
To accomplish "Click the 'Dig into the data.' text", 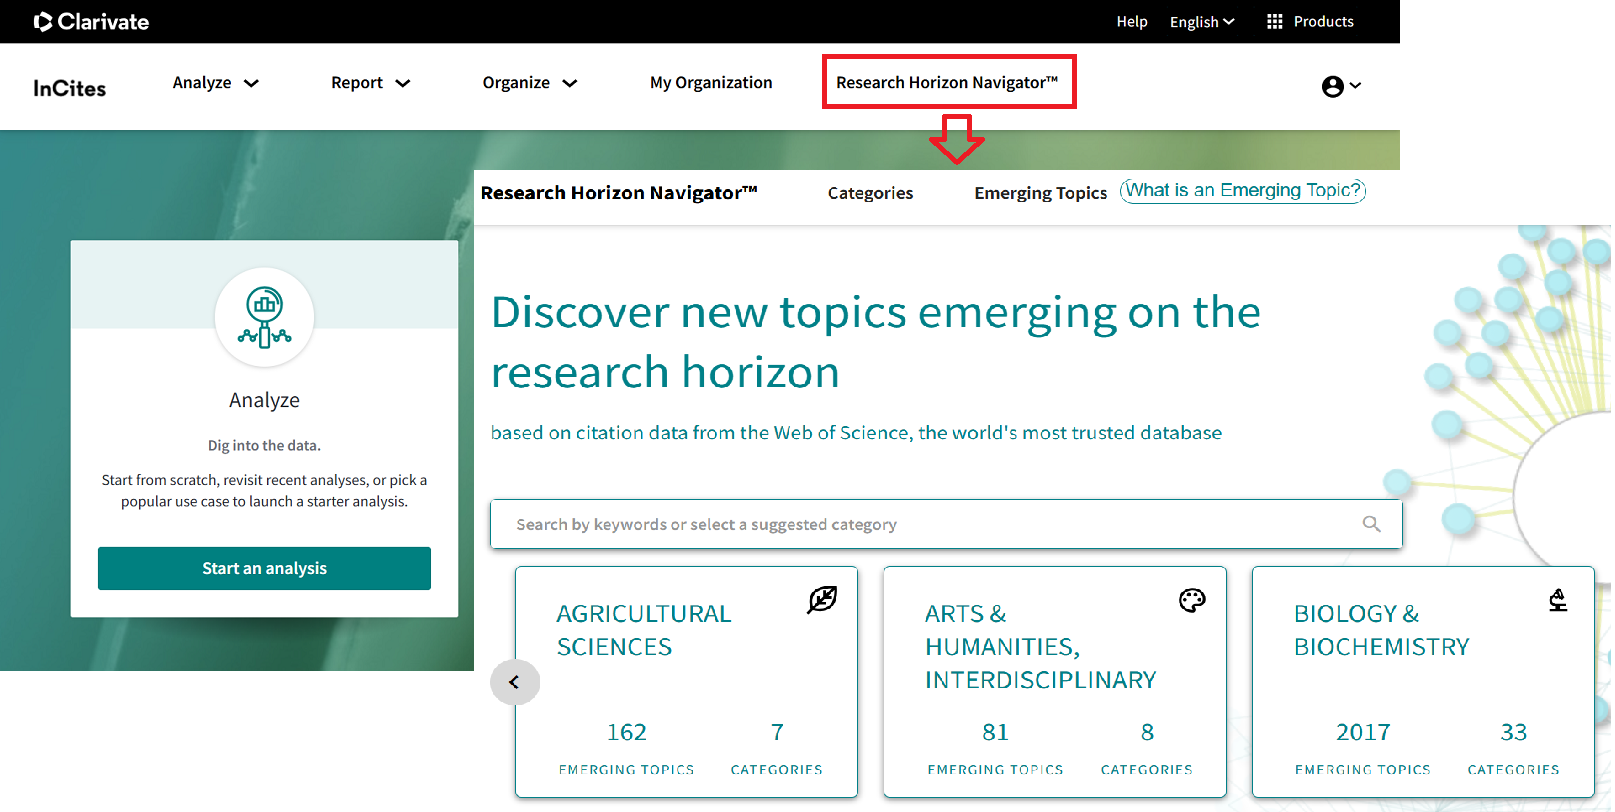I will [264, 445].
